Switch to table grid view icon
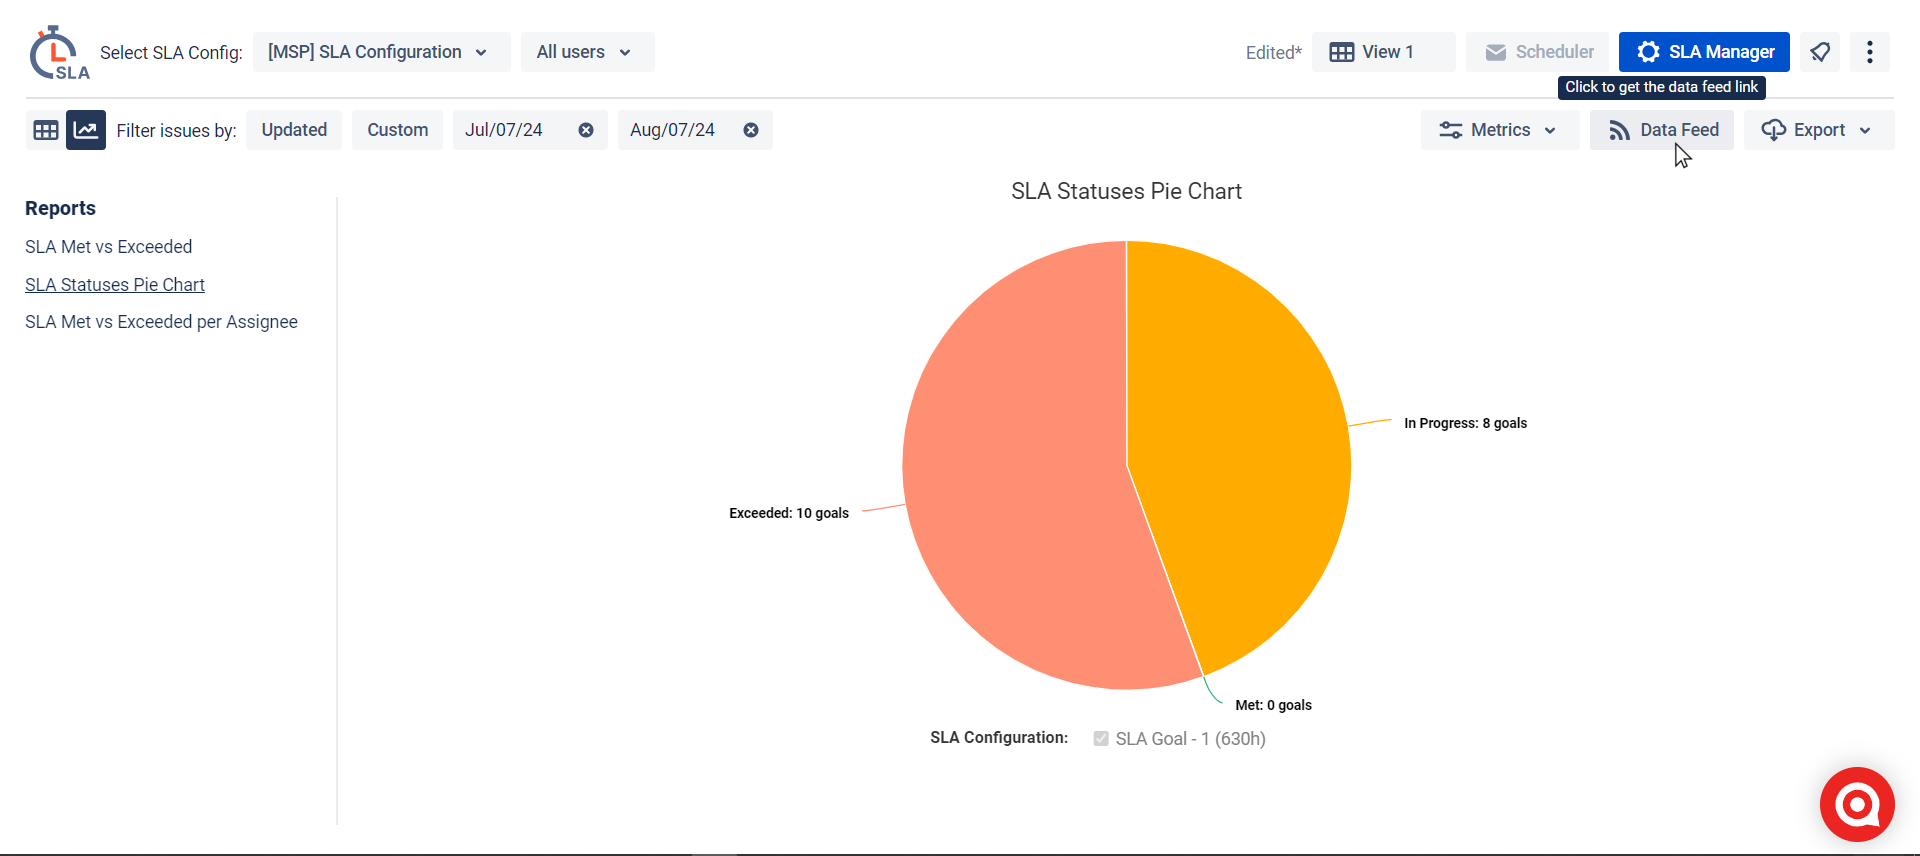1920x856 pixels. (46, 131)
